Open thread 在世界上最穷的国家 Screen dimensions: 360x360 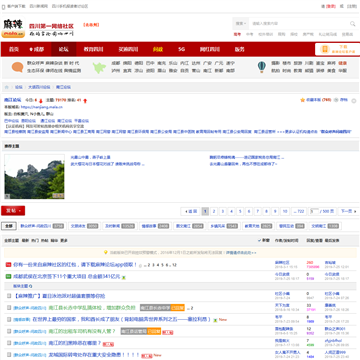click(x=122, y=319)
